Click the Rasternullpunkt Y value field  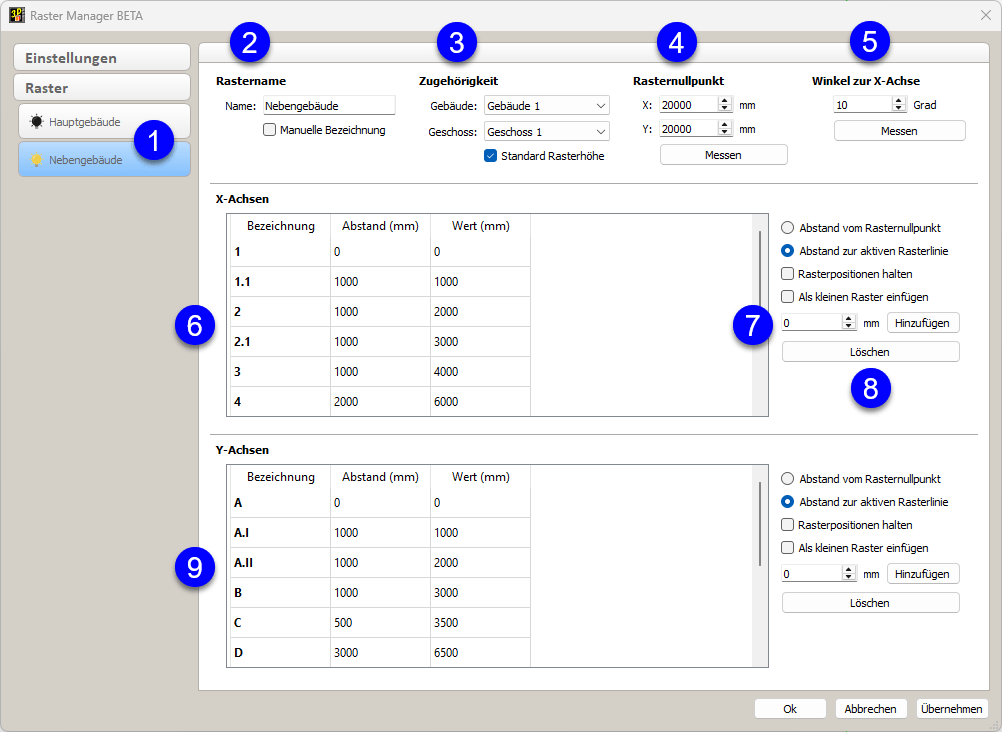pyautogui.click(x=688, y=129)
